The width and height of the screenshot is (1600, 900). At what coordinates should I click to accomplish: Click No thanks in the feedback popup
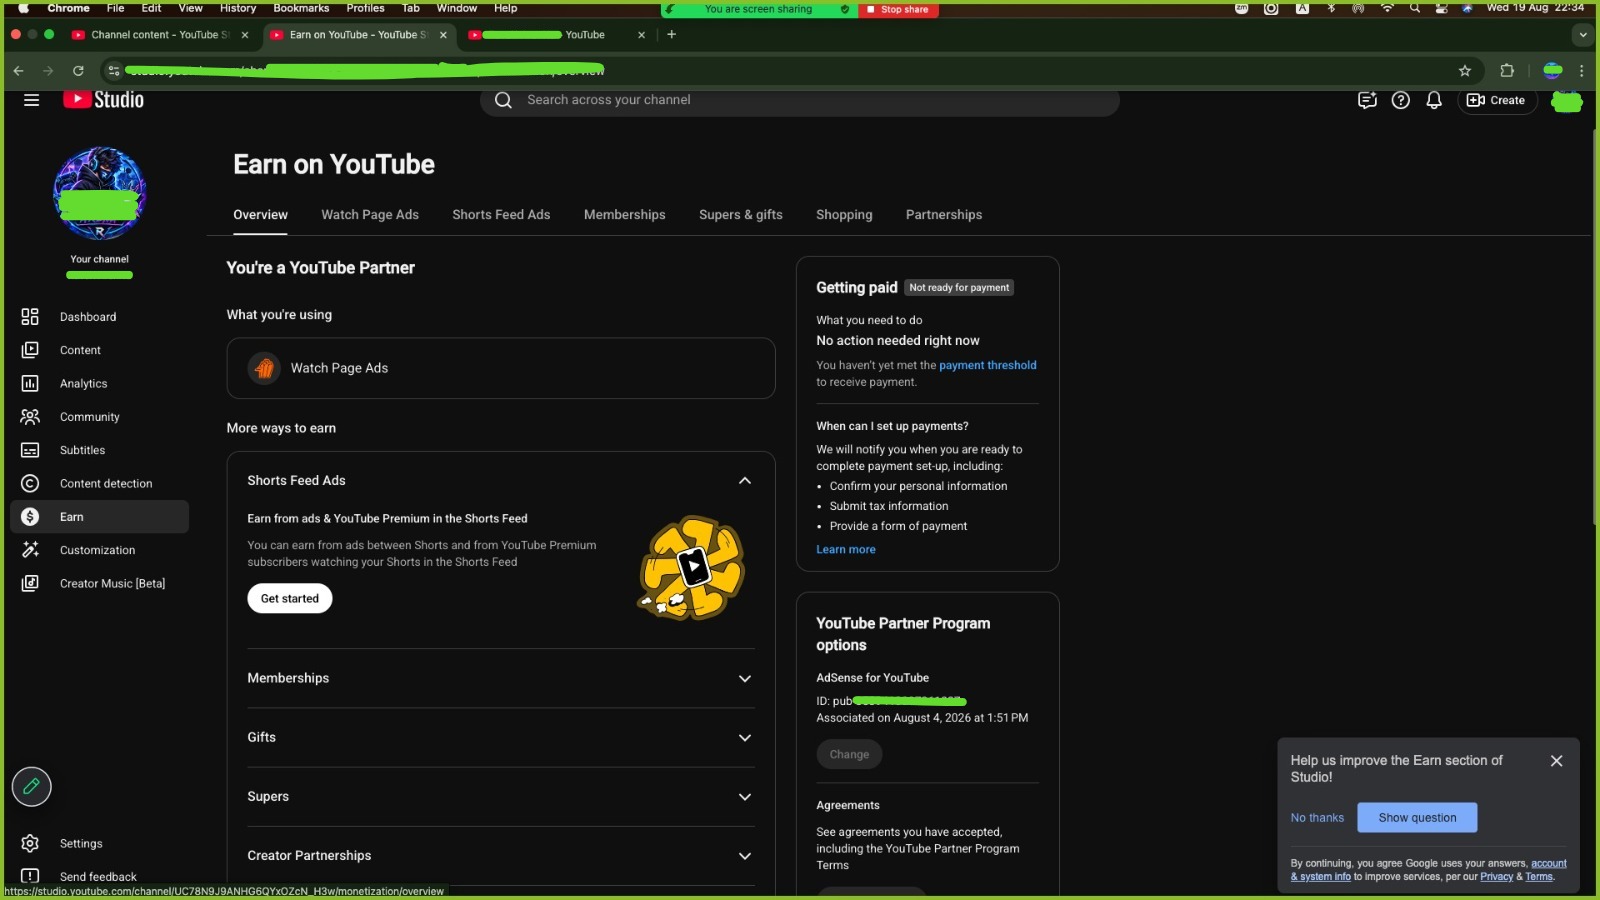pyautogui.click(x=1317, y=818)
